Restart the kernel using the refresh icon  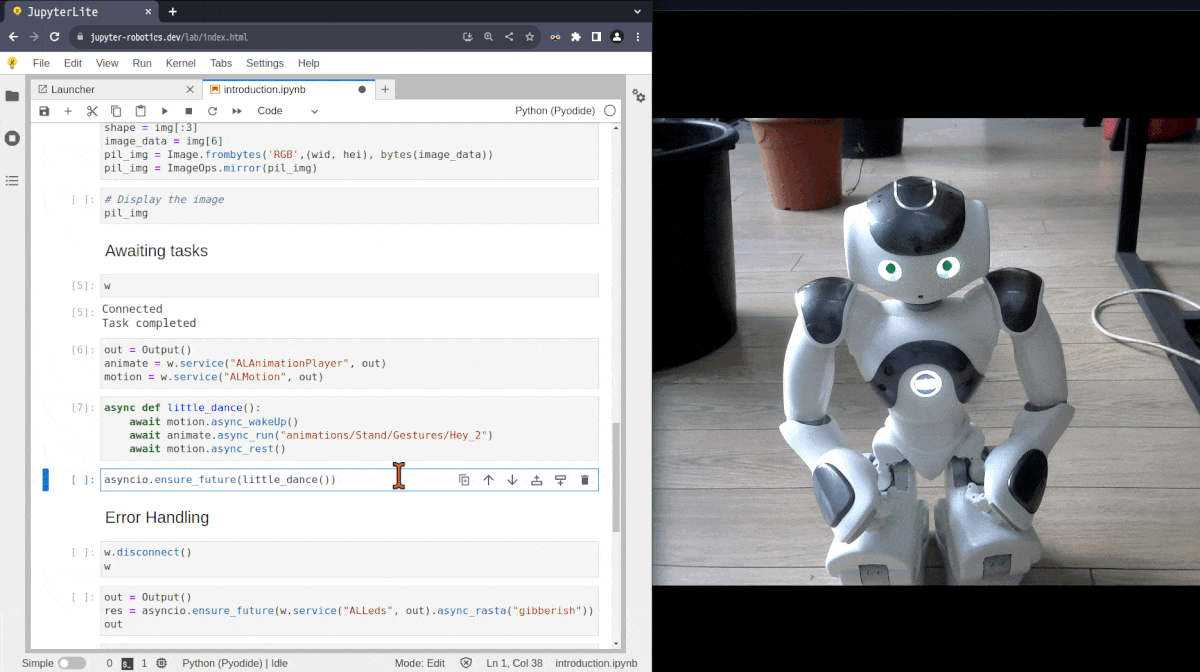click(x=212, y=111)
